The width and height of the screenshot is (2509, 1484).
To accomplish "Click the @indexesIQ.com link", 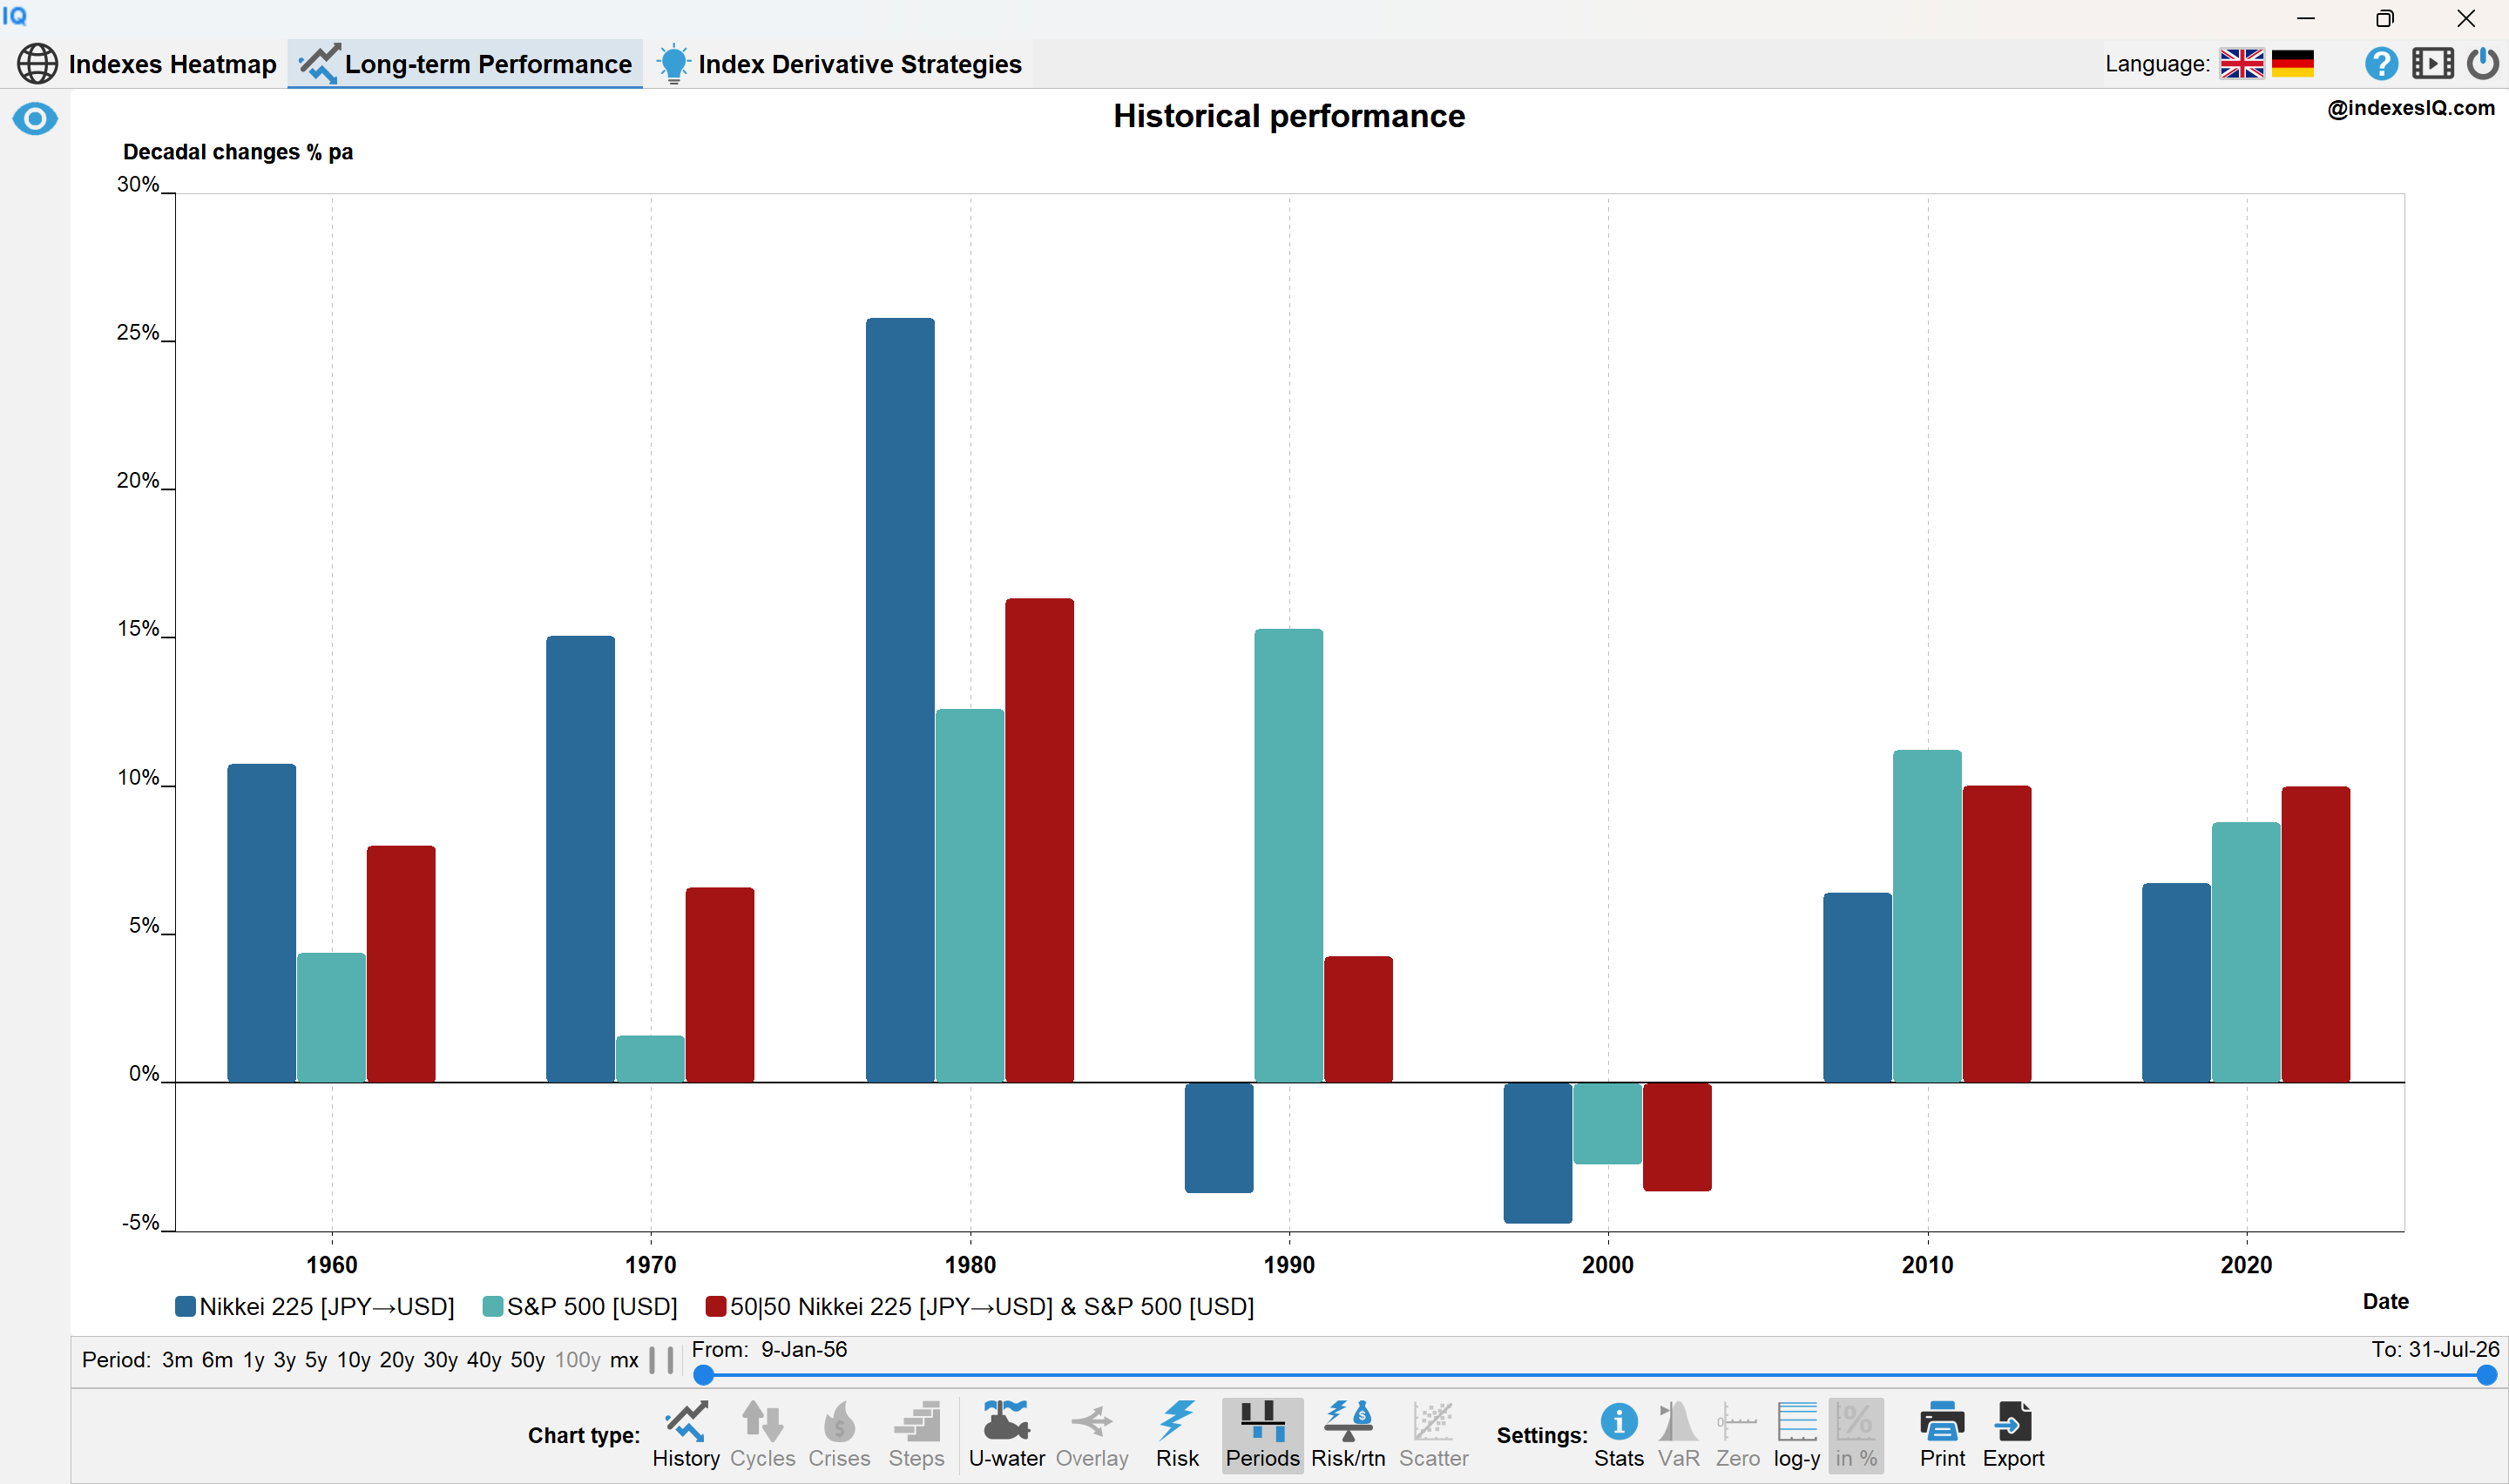I will click(2410, 108).
